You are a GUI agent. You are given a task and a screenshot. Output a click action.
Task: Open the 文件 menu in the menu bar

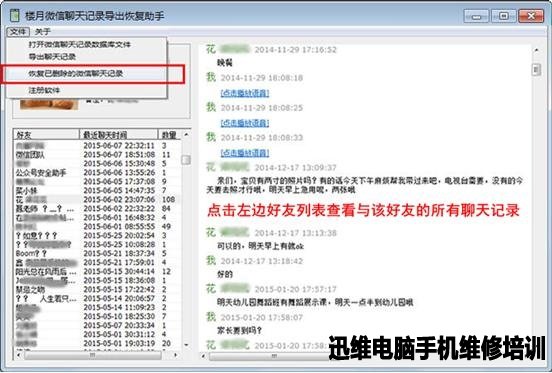point(18,32)
